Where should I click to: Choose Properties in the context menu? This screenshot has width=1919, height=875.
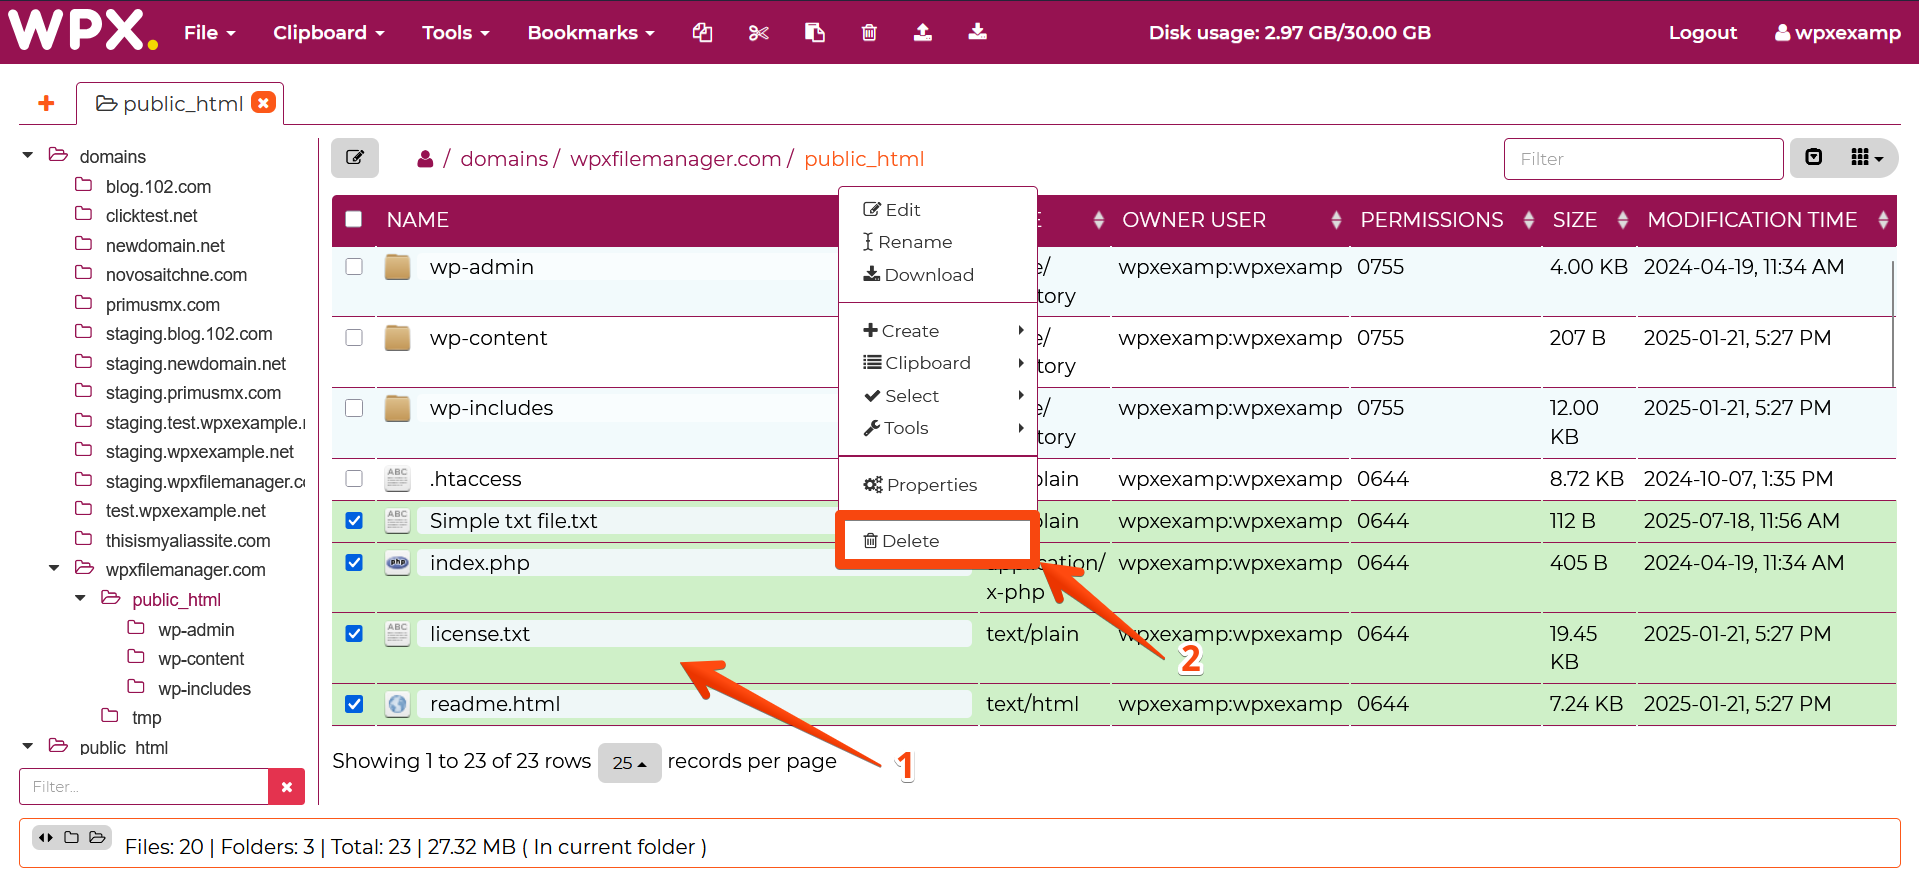[938, 485]
